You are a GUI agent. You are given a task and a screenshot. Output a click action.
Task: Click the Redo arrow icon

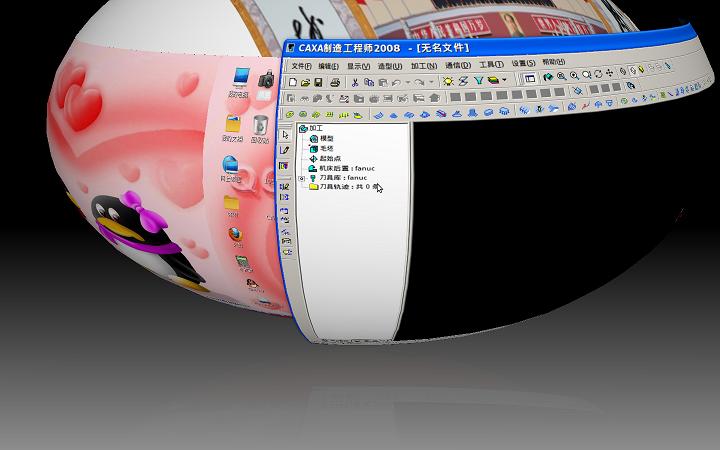tap(419, 82)
